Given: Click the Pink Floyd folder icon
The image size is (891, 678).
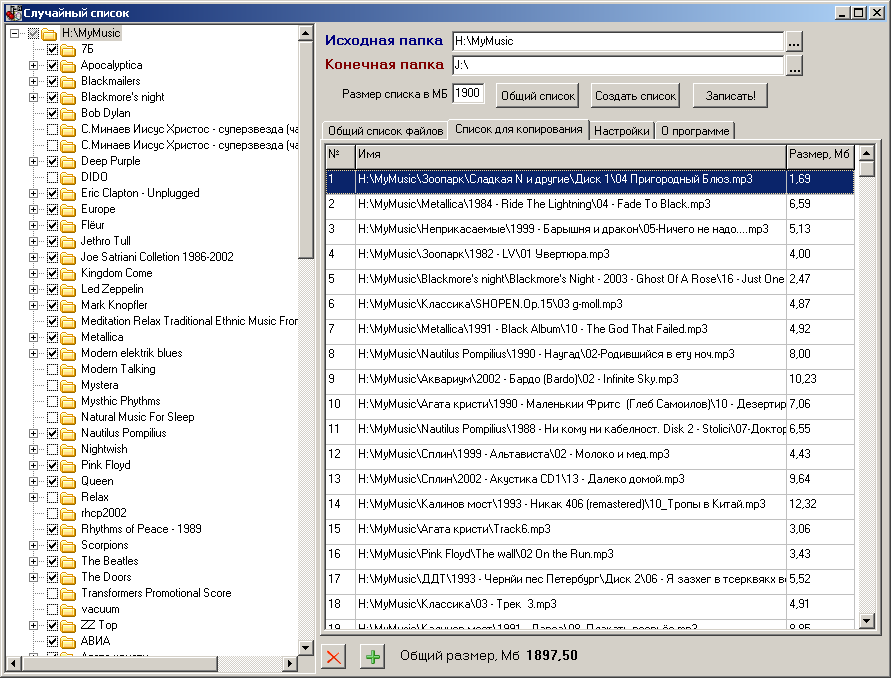Looking at the screenshot, I should pyautogui.click(x=68, y=466).
